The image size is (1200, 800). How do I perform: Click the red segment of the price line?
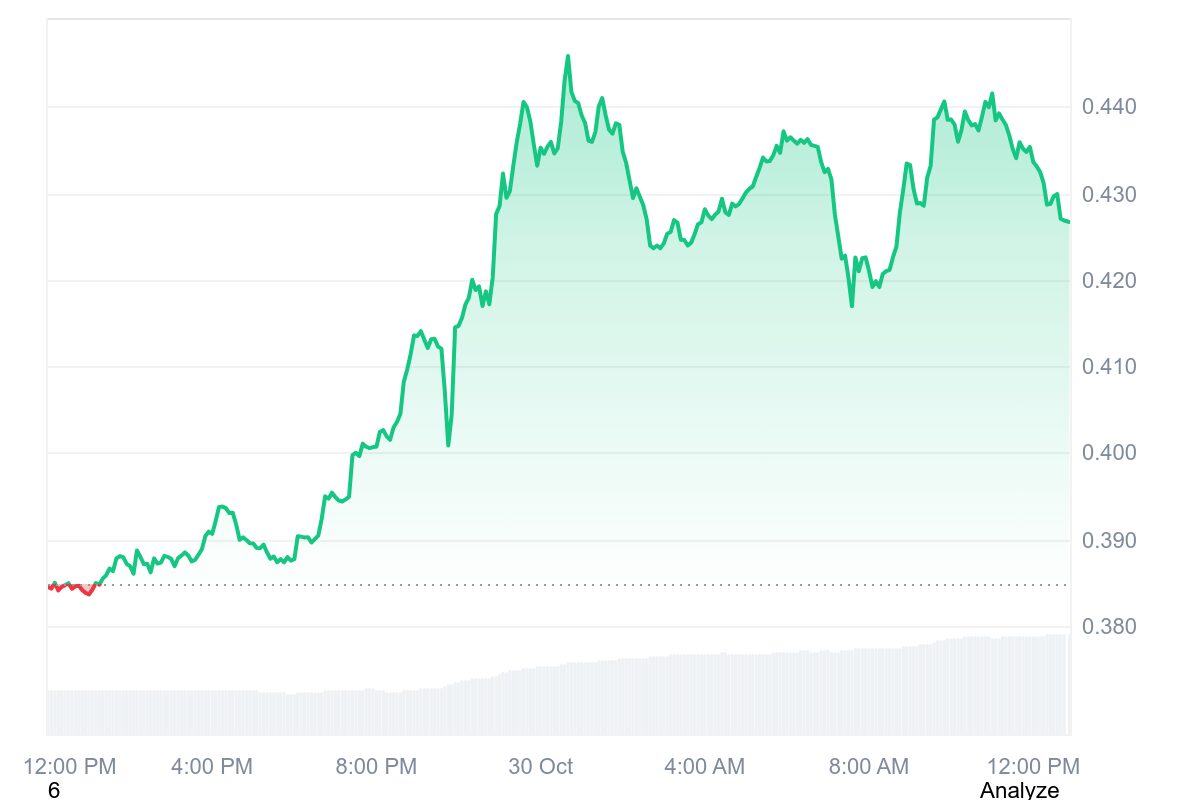click(x=74, y=587)
